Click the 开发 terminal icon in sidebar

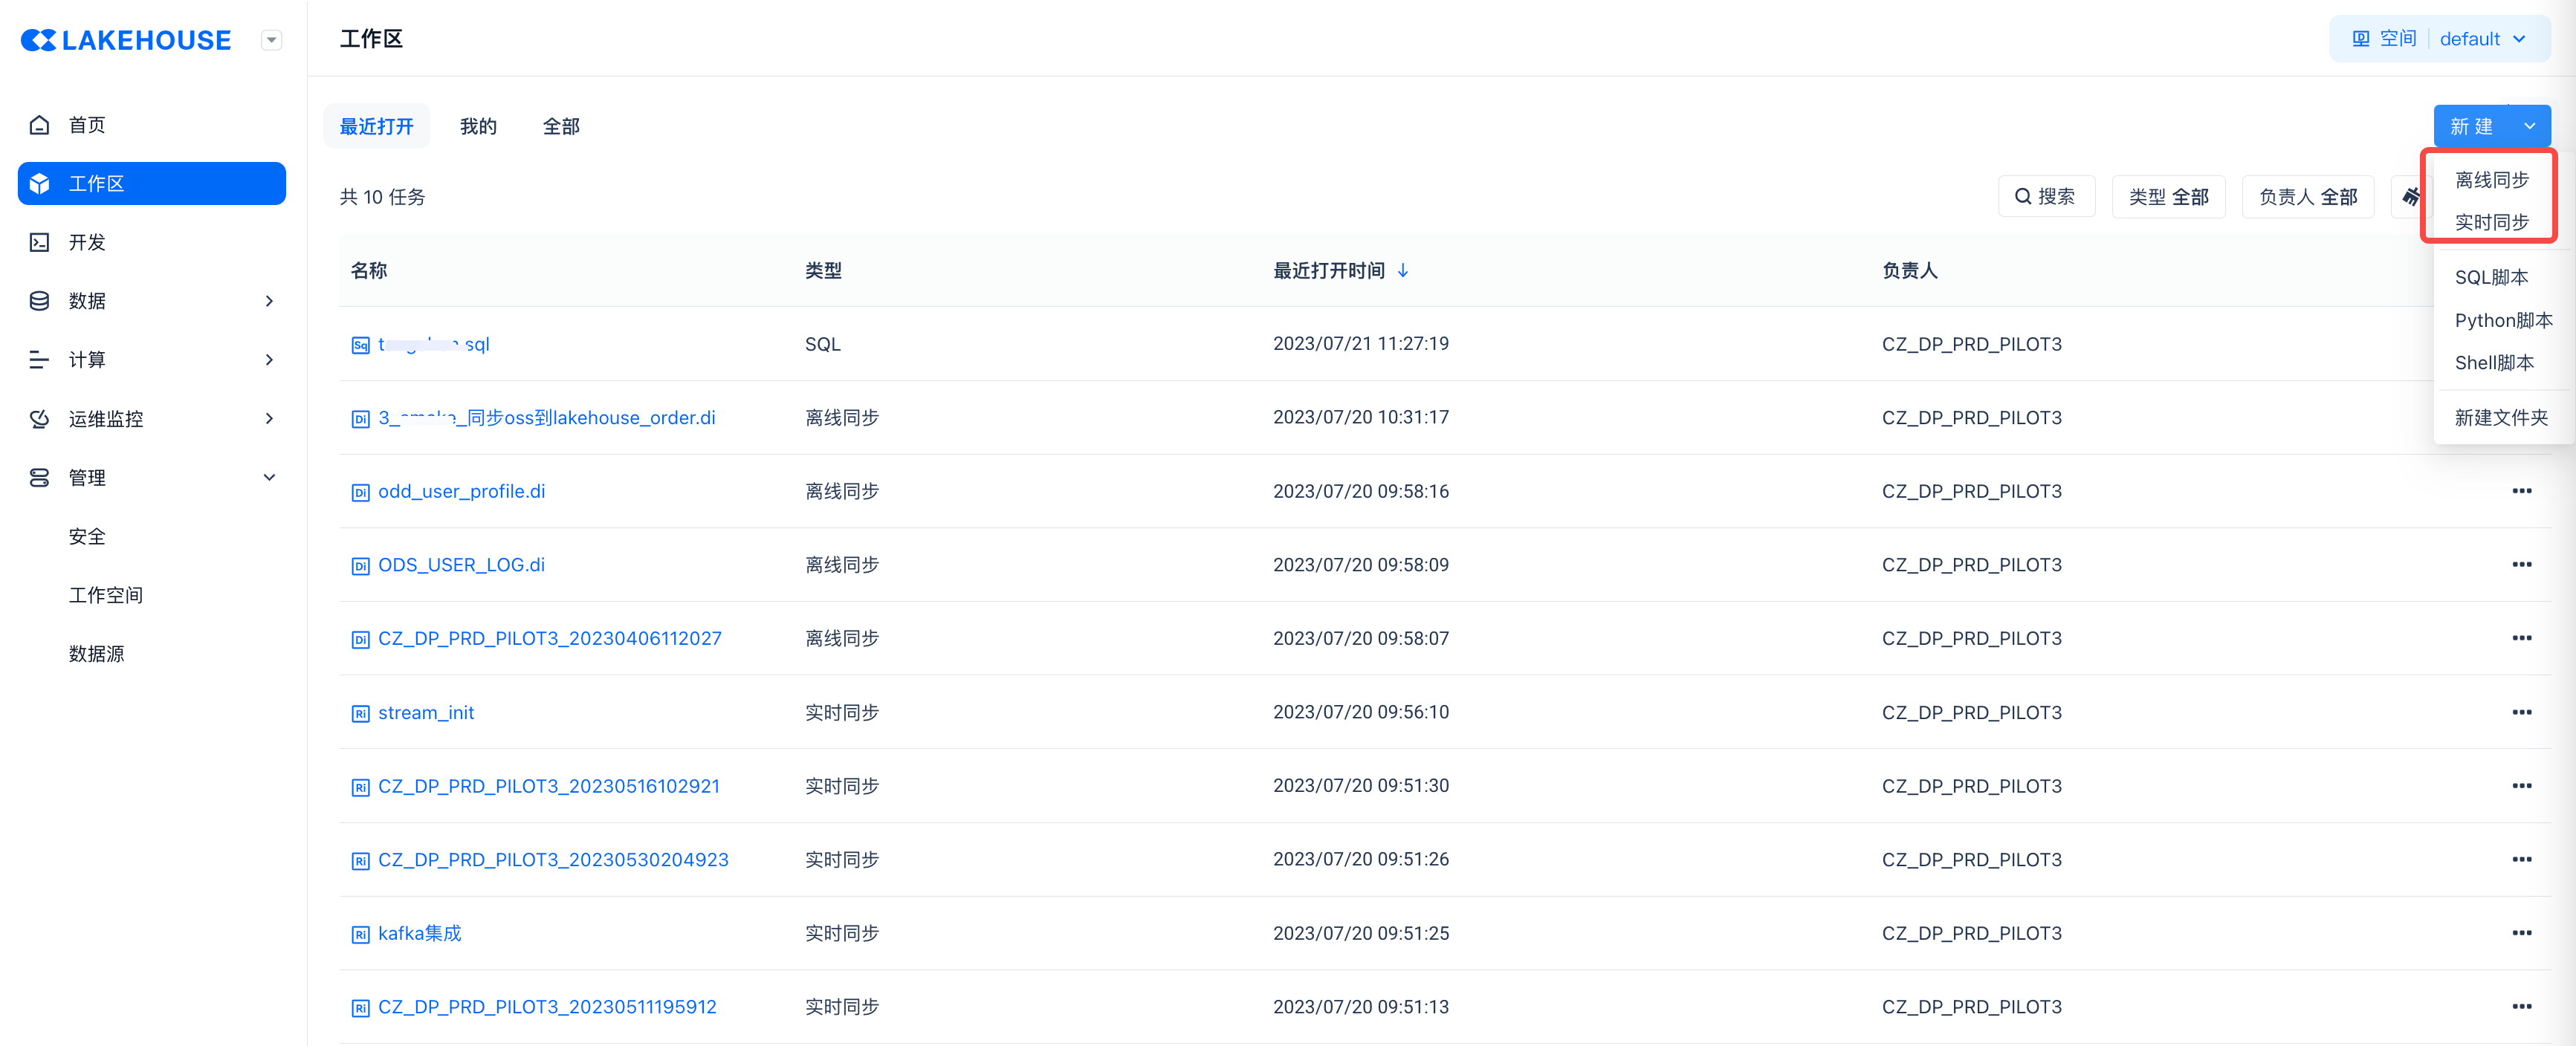tap(39, 242)
